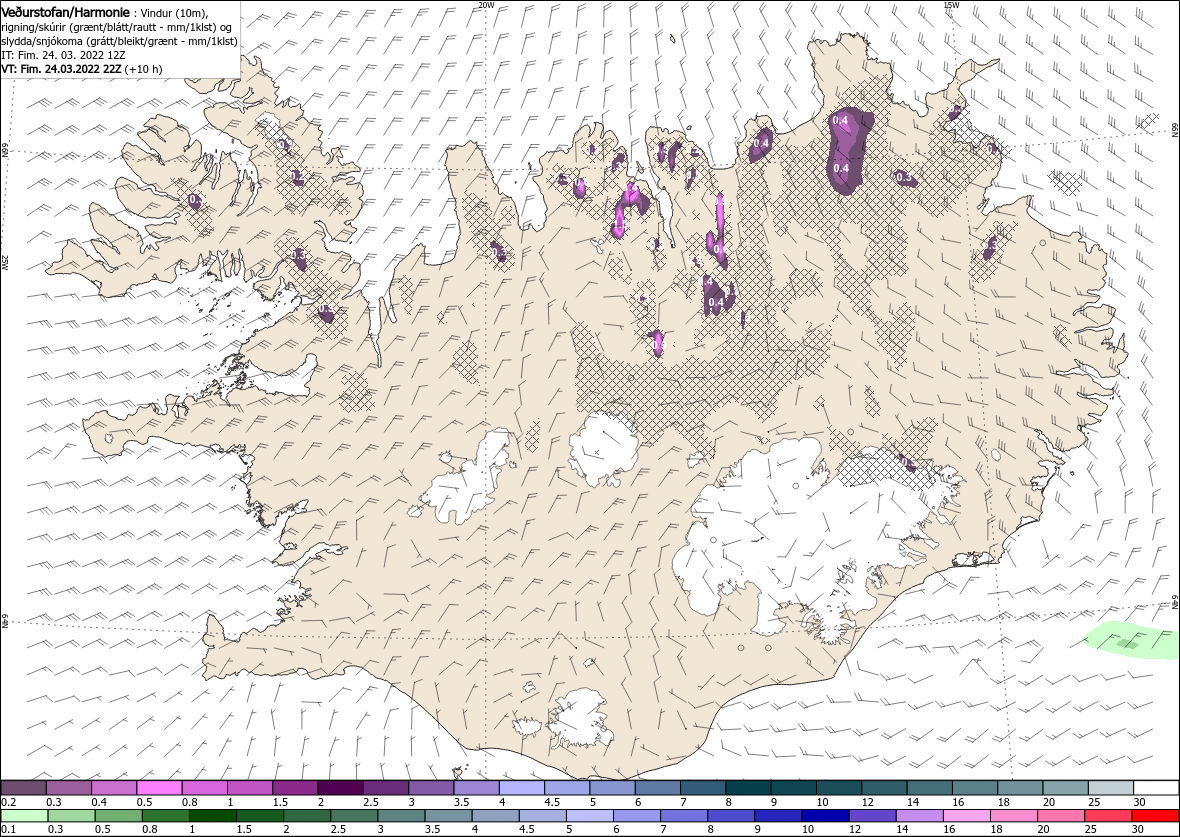Click bright red 30 swatch in lower legend
Image resolution: width=1180 pixels, height=837 pixels.
pyautogui.click(x=1155, y=816)
